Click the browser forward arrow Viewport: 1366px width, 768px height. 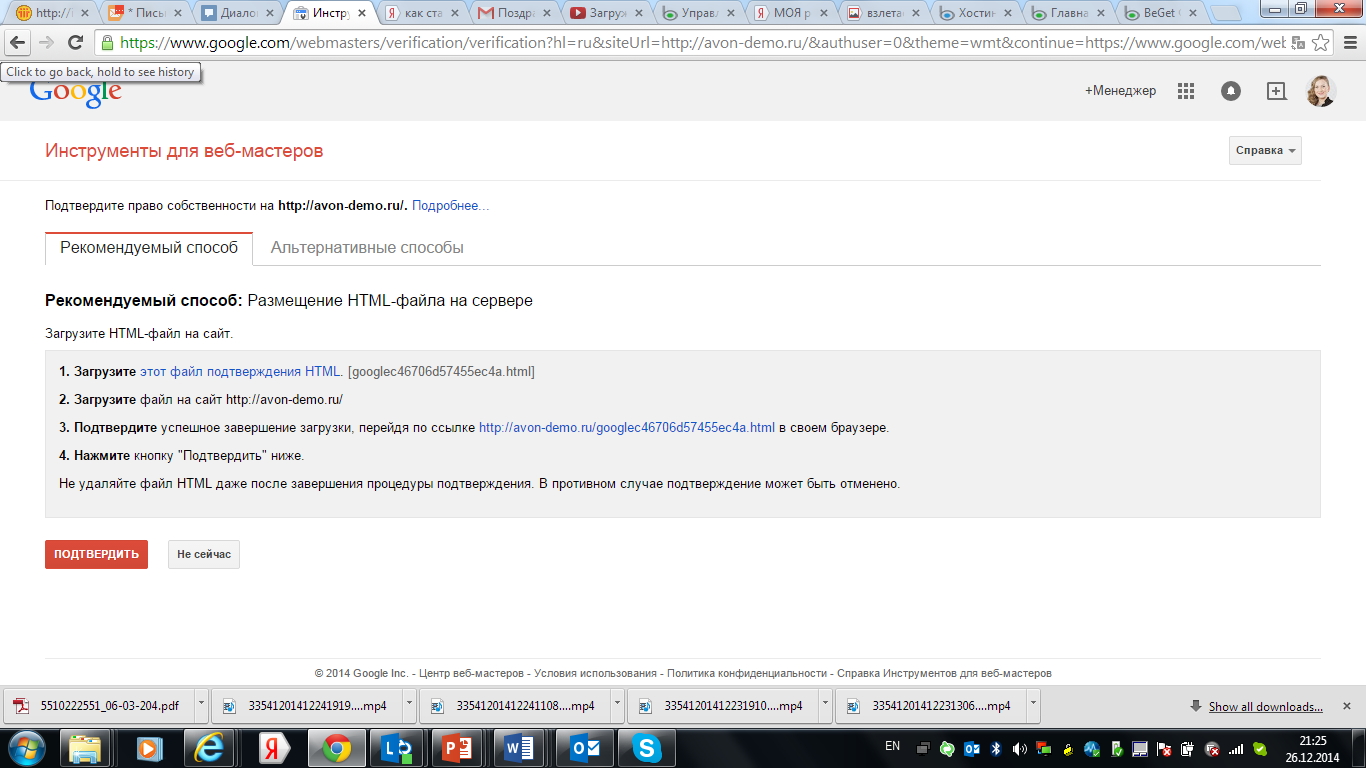coord(46,43)
